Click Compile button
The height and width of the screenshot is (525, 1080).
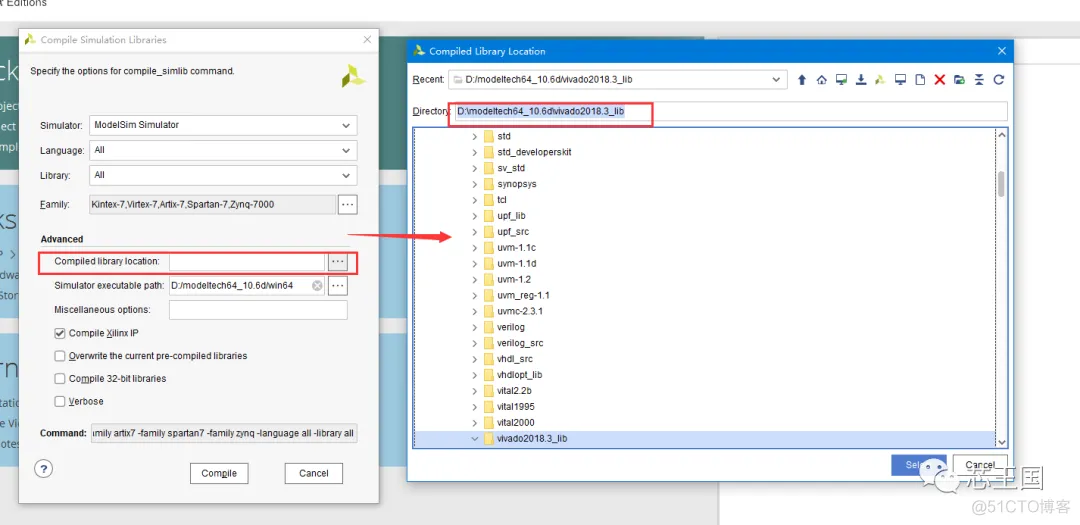click(x=219, y=473)
